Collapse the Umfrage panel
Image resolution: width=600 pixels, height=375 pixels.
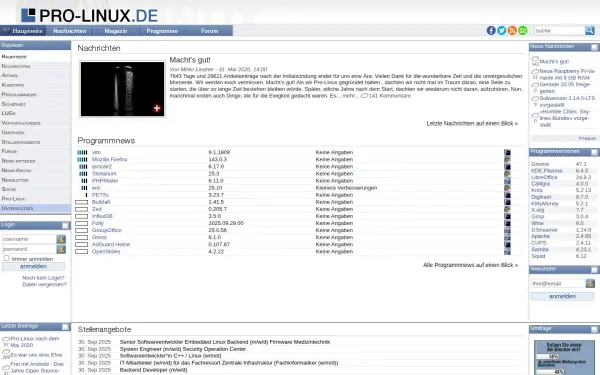click(x=594, y=329)
